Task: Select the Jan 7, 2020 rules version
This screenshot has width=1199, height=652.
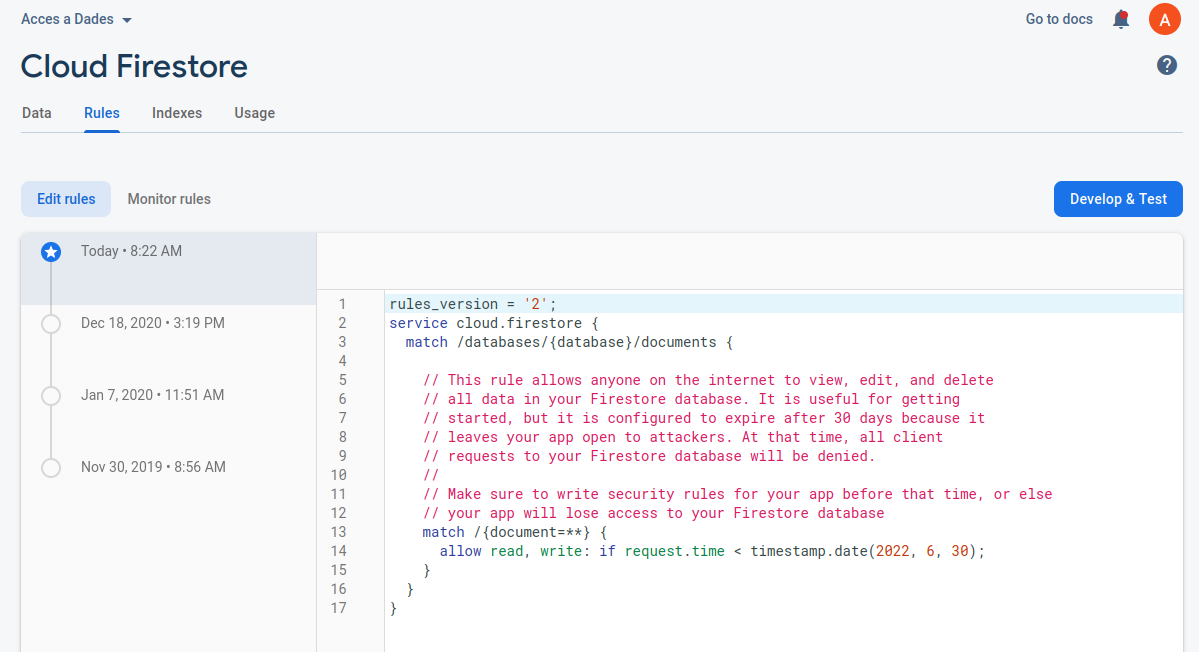Action: pos(152,395)
